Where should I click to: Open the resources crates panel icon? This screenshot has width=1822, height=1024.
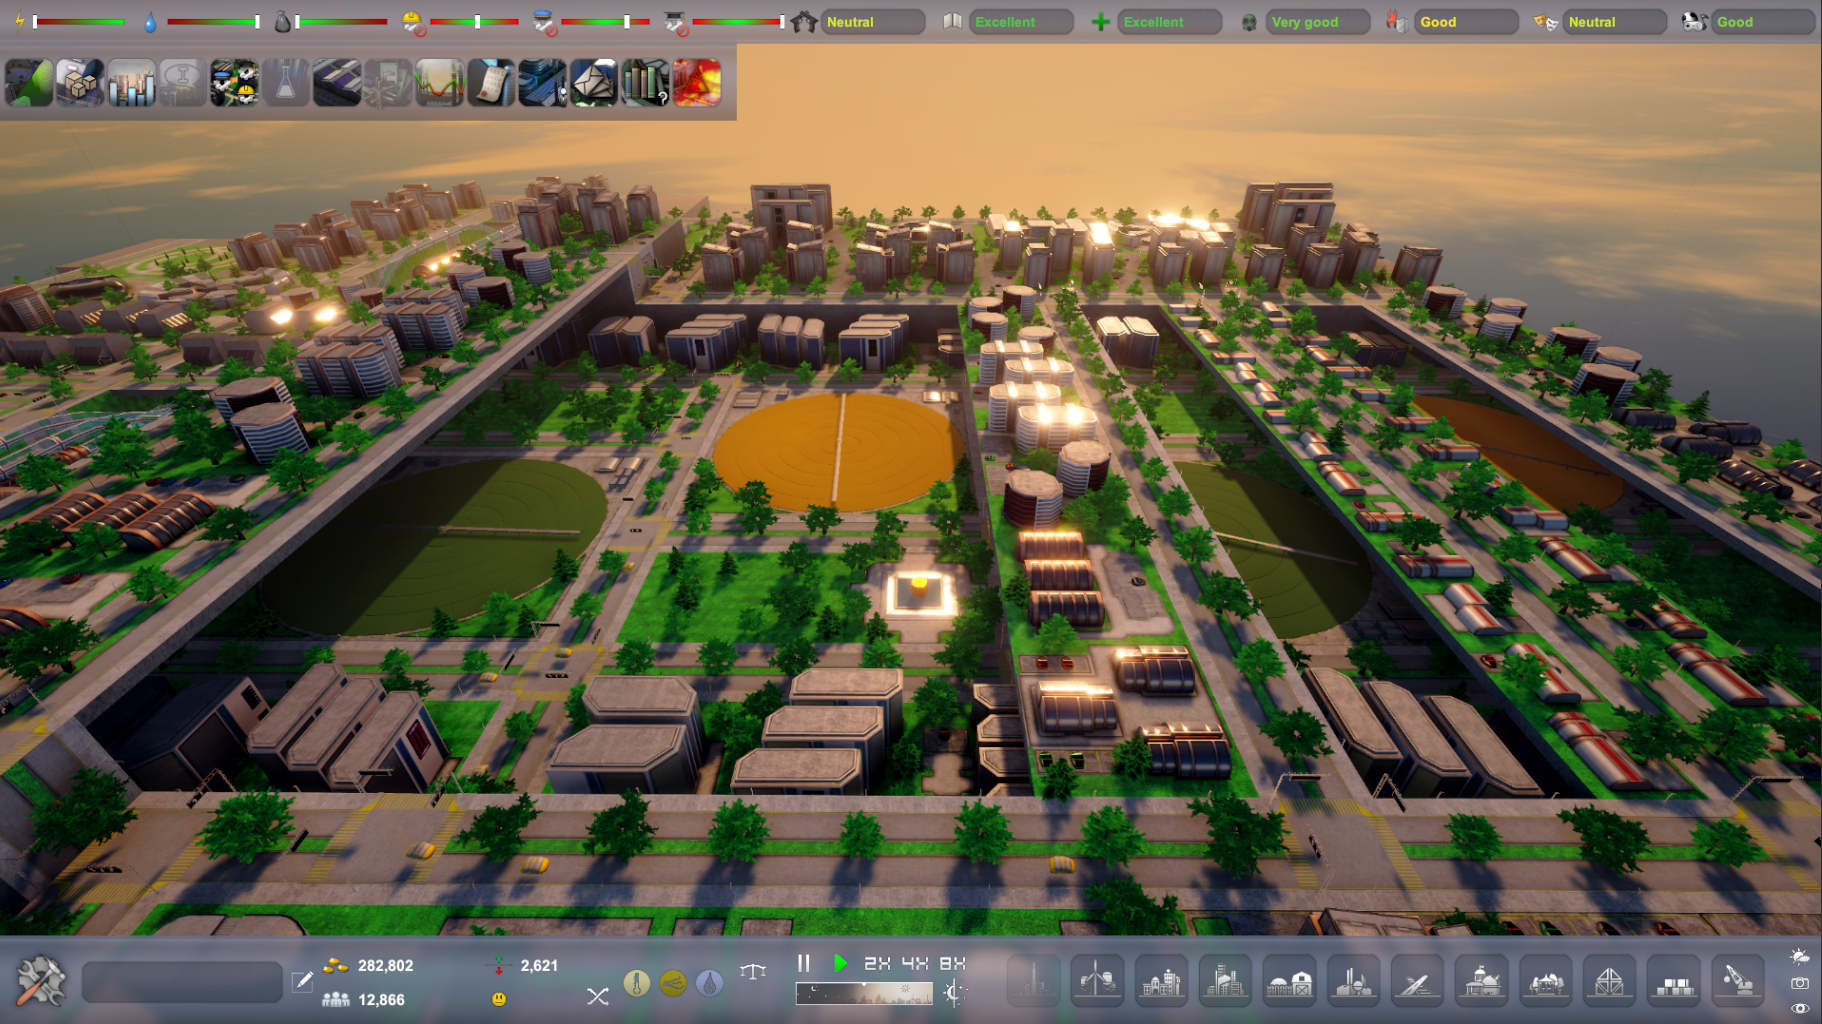[80, 83]
